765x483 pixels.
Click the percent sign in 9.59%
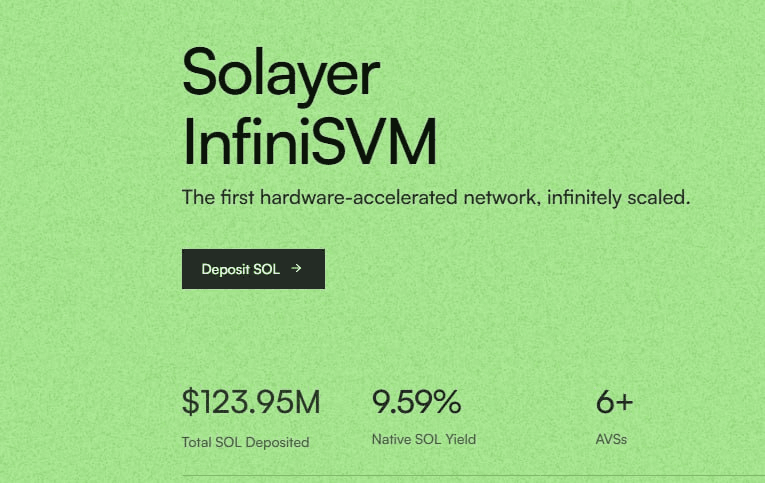[x=446, y=403]
